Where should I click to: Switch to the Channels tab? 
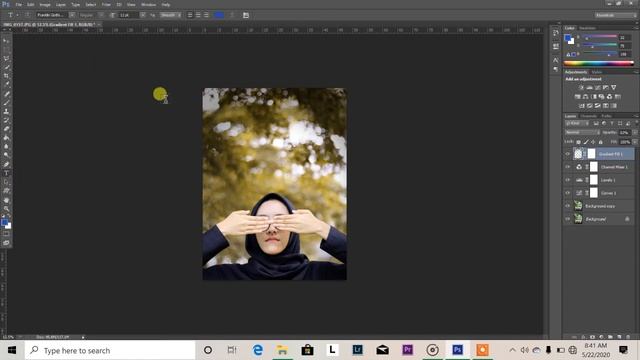click(588, 116)
